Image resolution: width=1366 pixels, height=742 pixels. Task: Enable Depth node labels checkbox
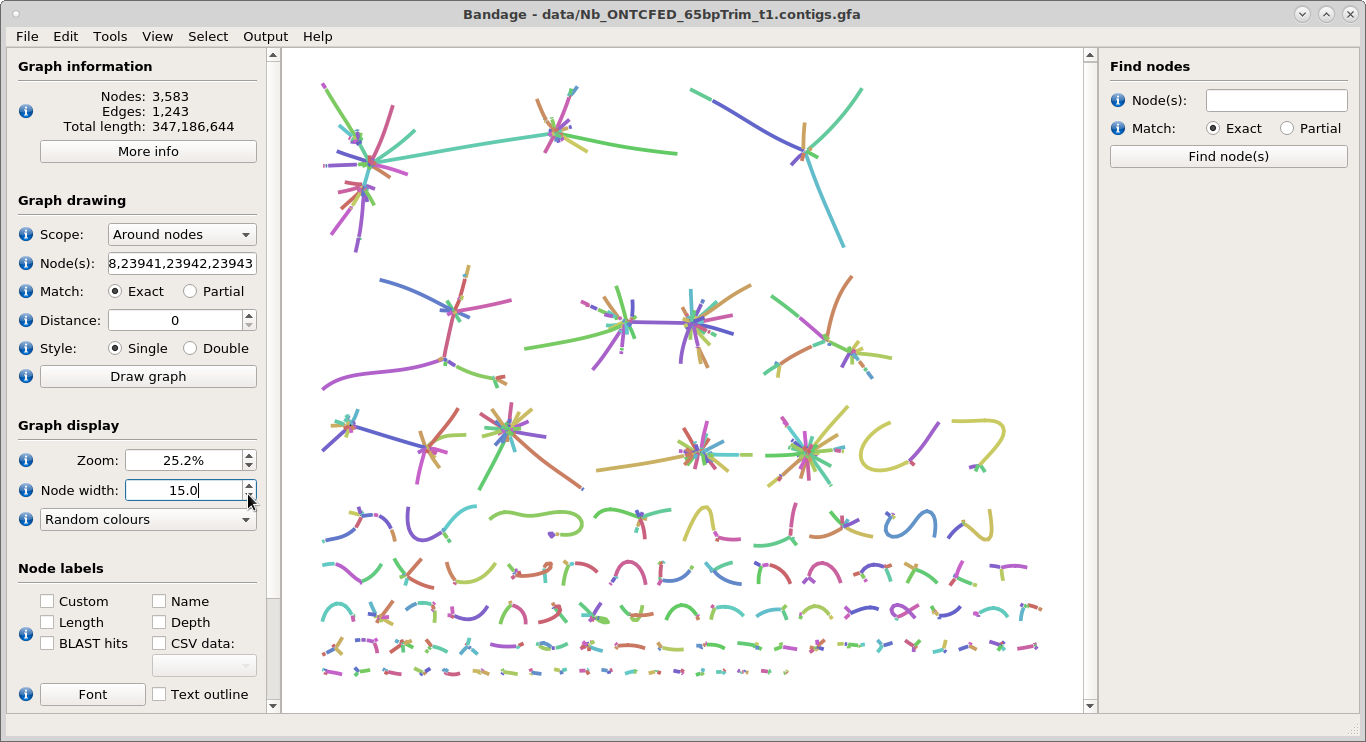click(159, 622)
